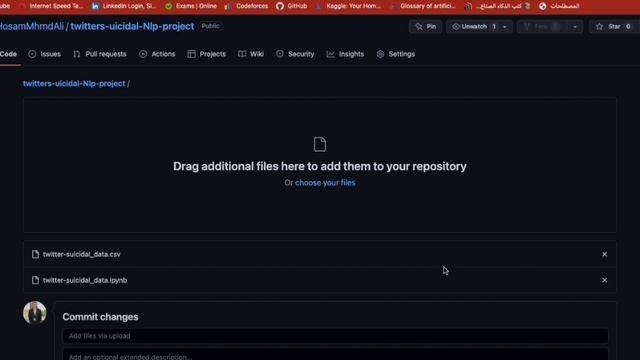Open the HosamMhmdAli owner profile link
This screenshot has width=640, height=360.
click(x=31, y=26)
